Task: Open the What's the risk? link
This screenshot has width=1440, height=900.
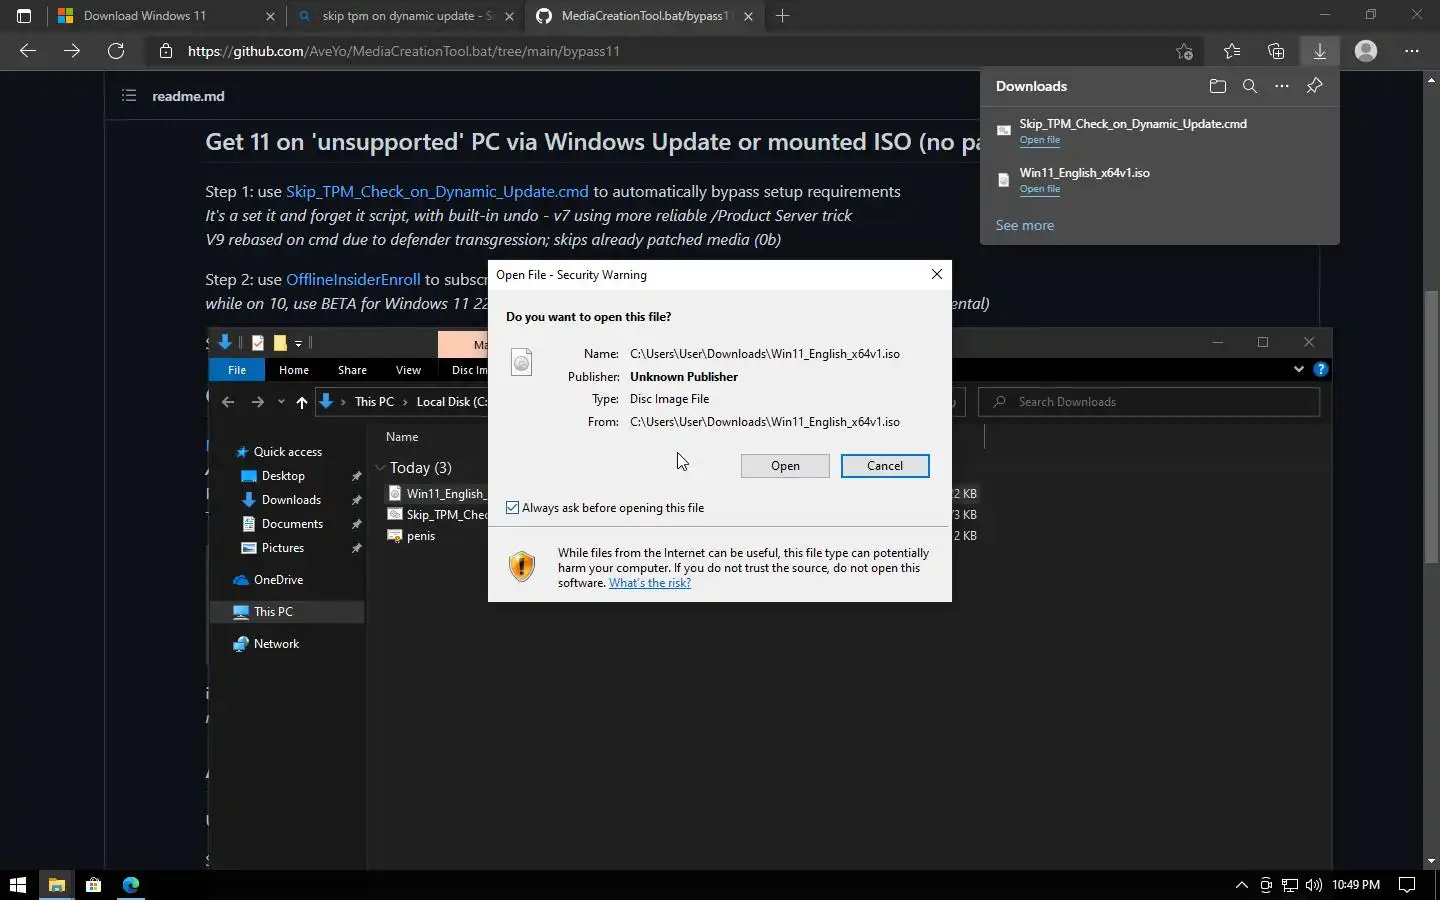Action: point(650,583)
